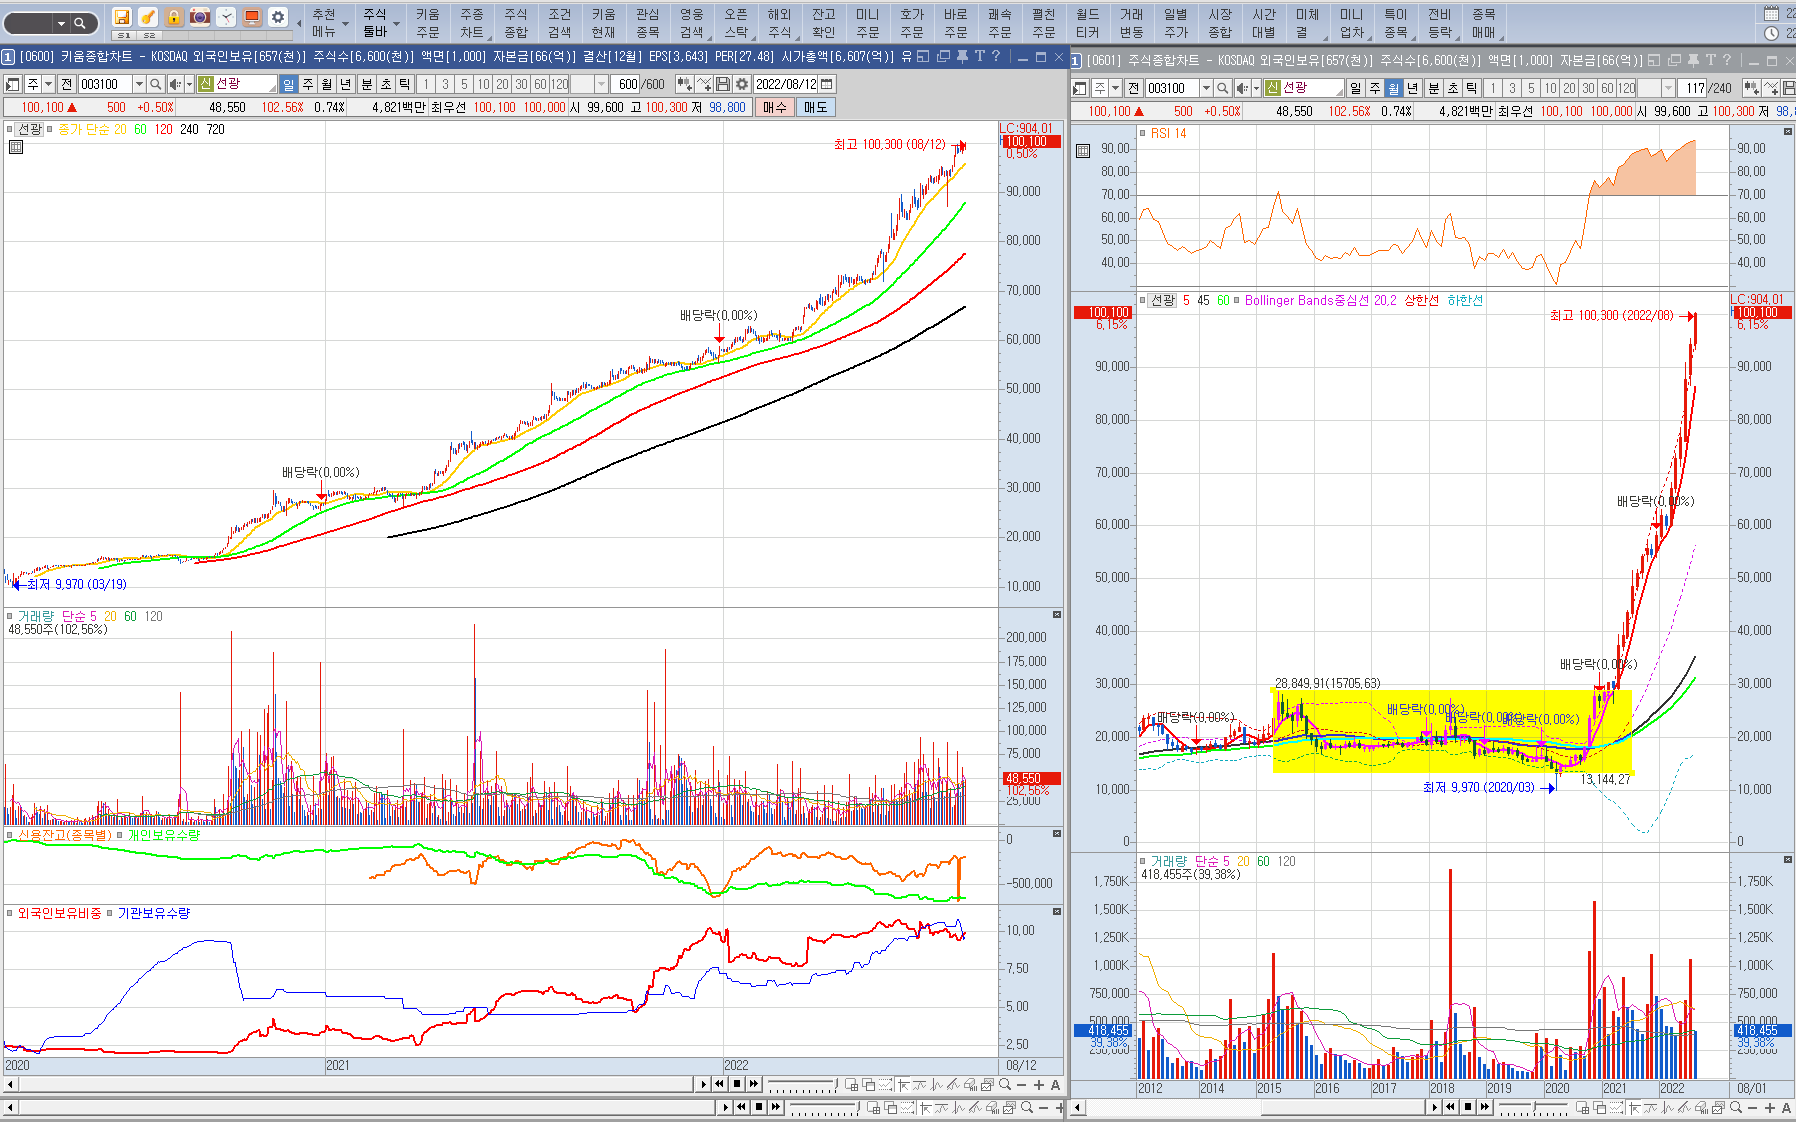Screen dimensions: 1796x1122
Task: Click the T font icon in right window title
Action: pyautogui.click(x=1711, y=60)
